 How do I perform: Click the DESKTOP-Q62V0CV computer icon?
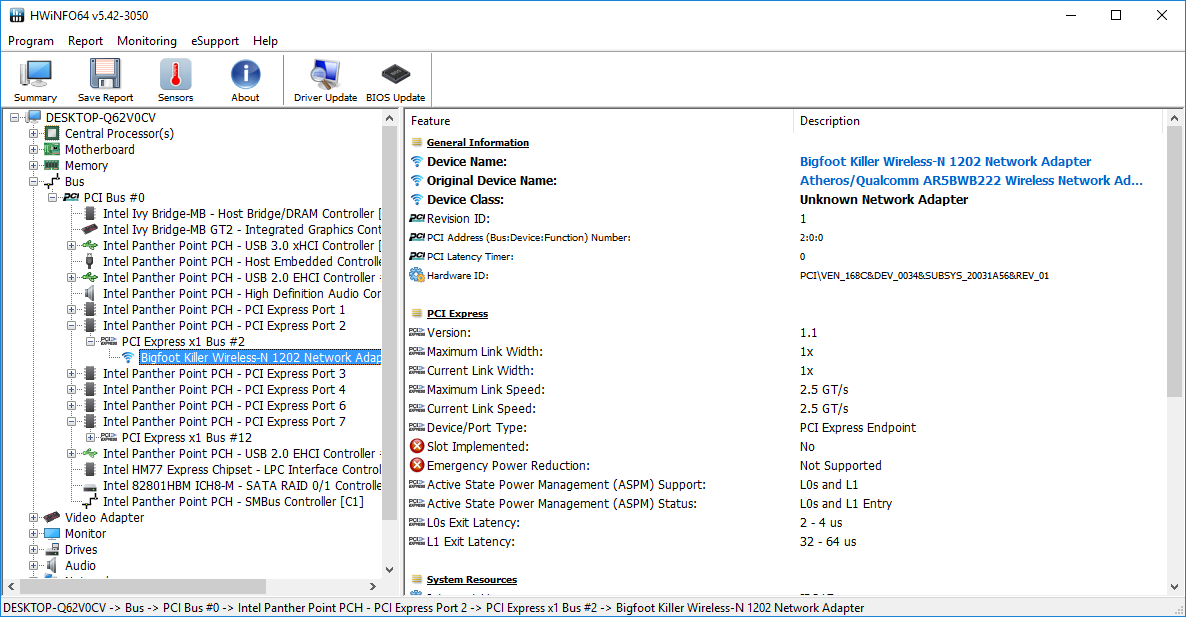(x=34, y=117)
